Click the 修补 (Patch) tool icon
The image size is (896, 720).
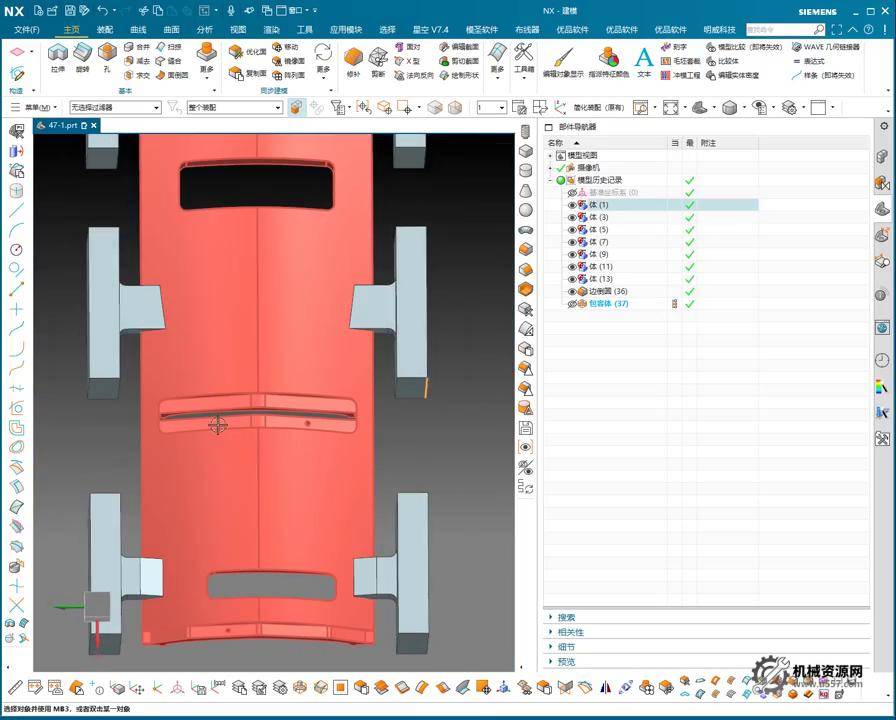[353, 55]
